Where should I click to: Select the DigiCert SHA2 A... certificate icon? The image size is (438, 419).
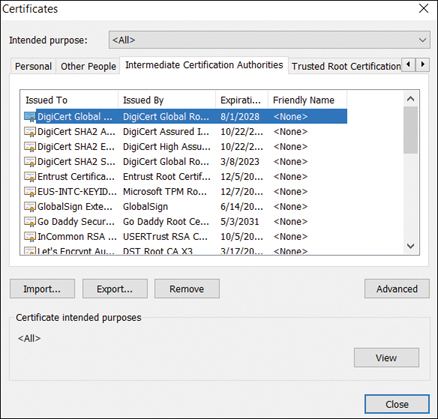pyautogui.click(x=30, y=132)
